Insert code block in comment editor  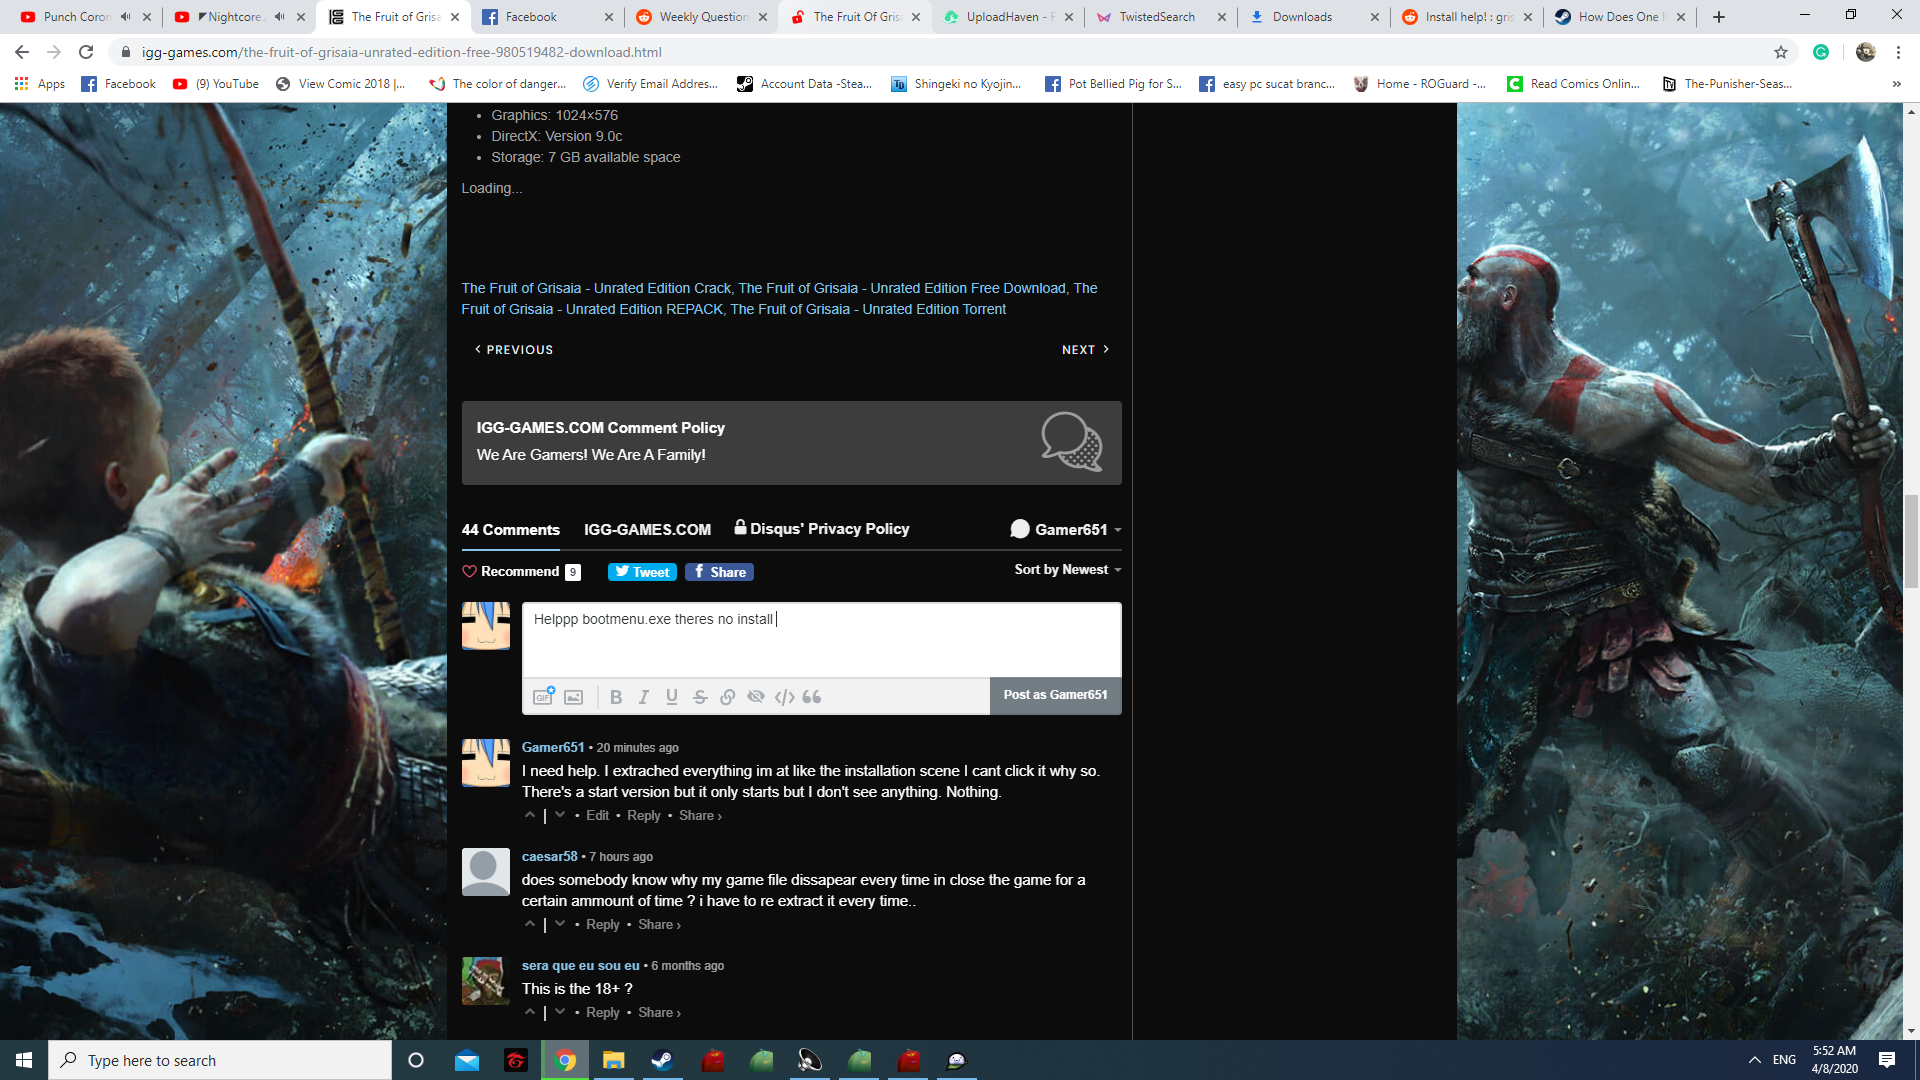(785, 697)
